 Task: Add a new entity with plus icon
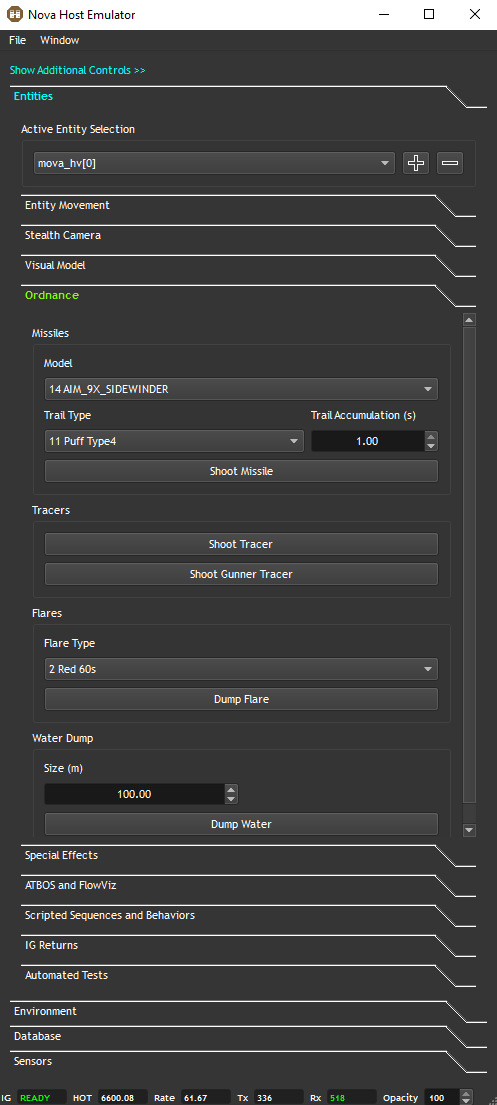(416, 163)
